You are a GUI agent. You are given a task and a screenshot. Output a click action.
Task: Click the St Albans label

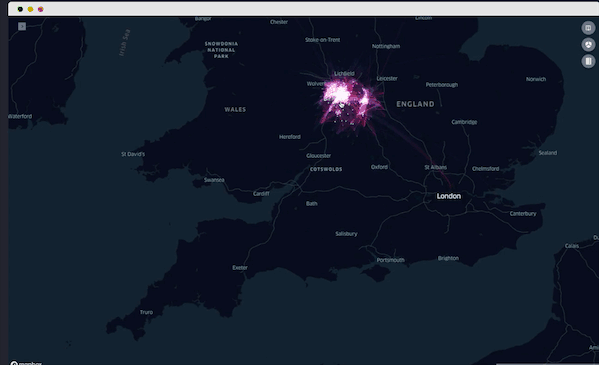coord(435,167)
